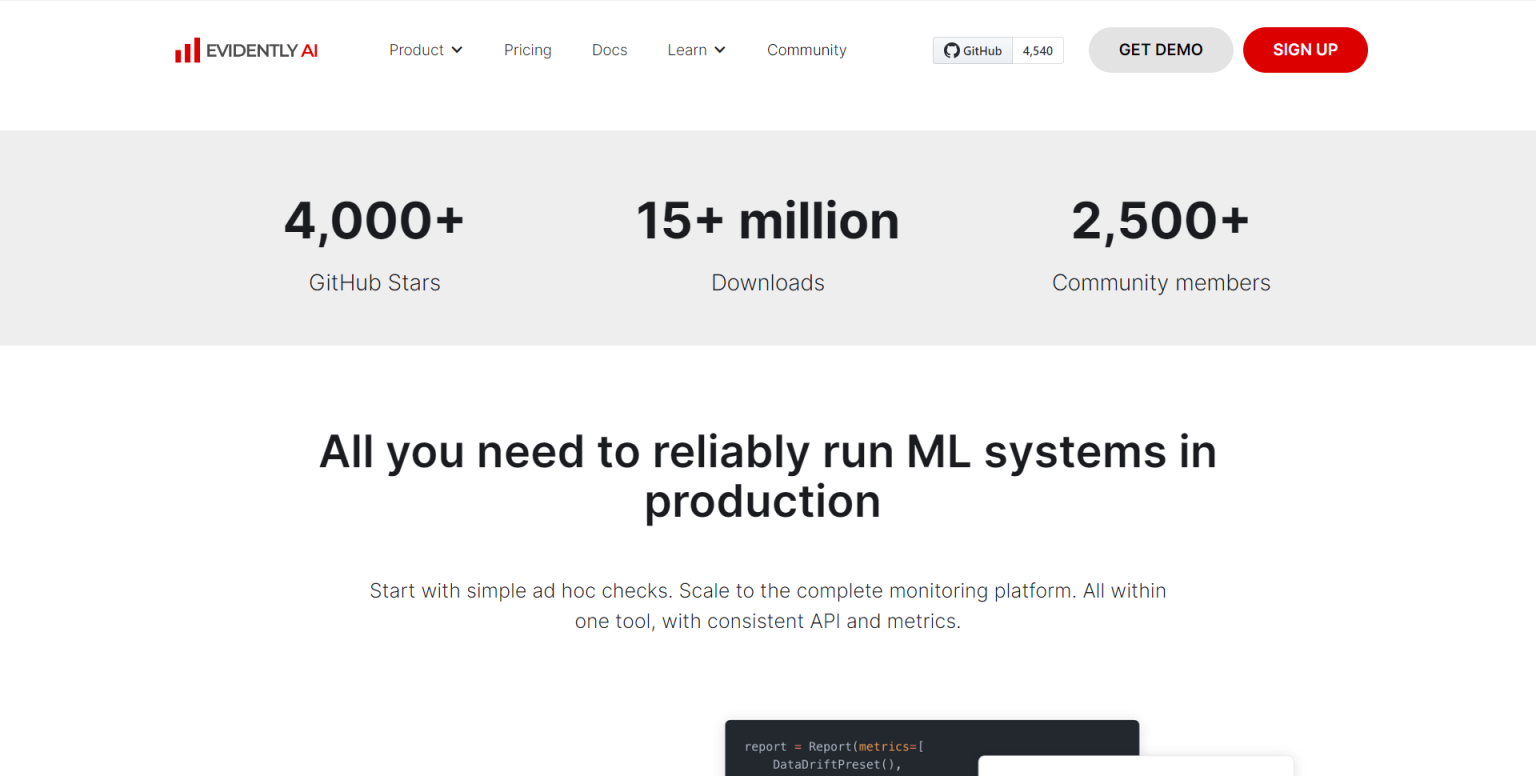Screen dimensions: 1536x776
Task: Expand the chevron next to Product
Action: 457,50
